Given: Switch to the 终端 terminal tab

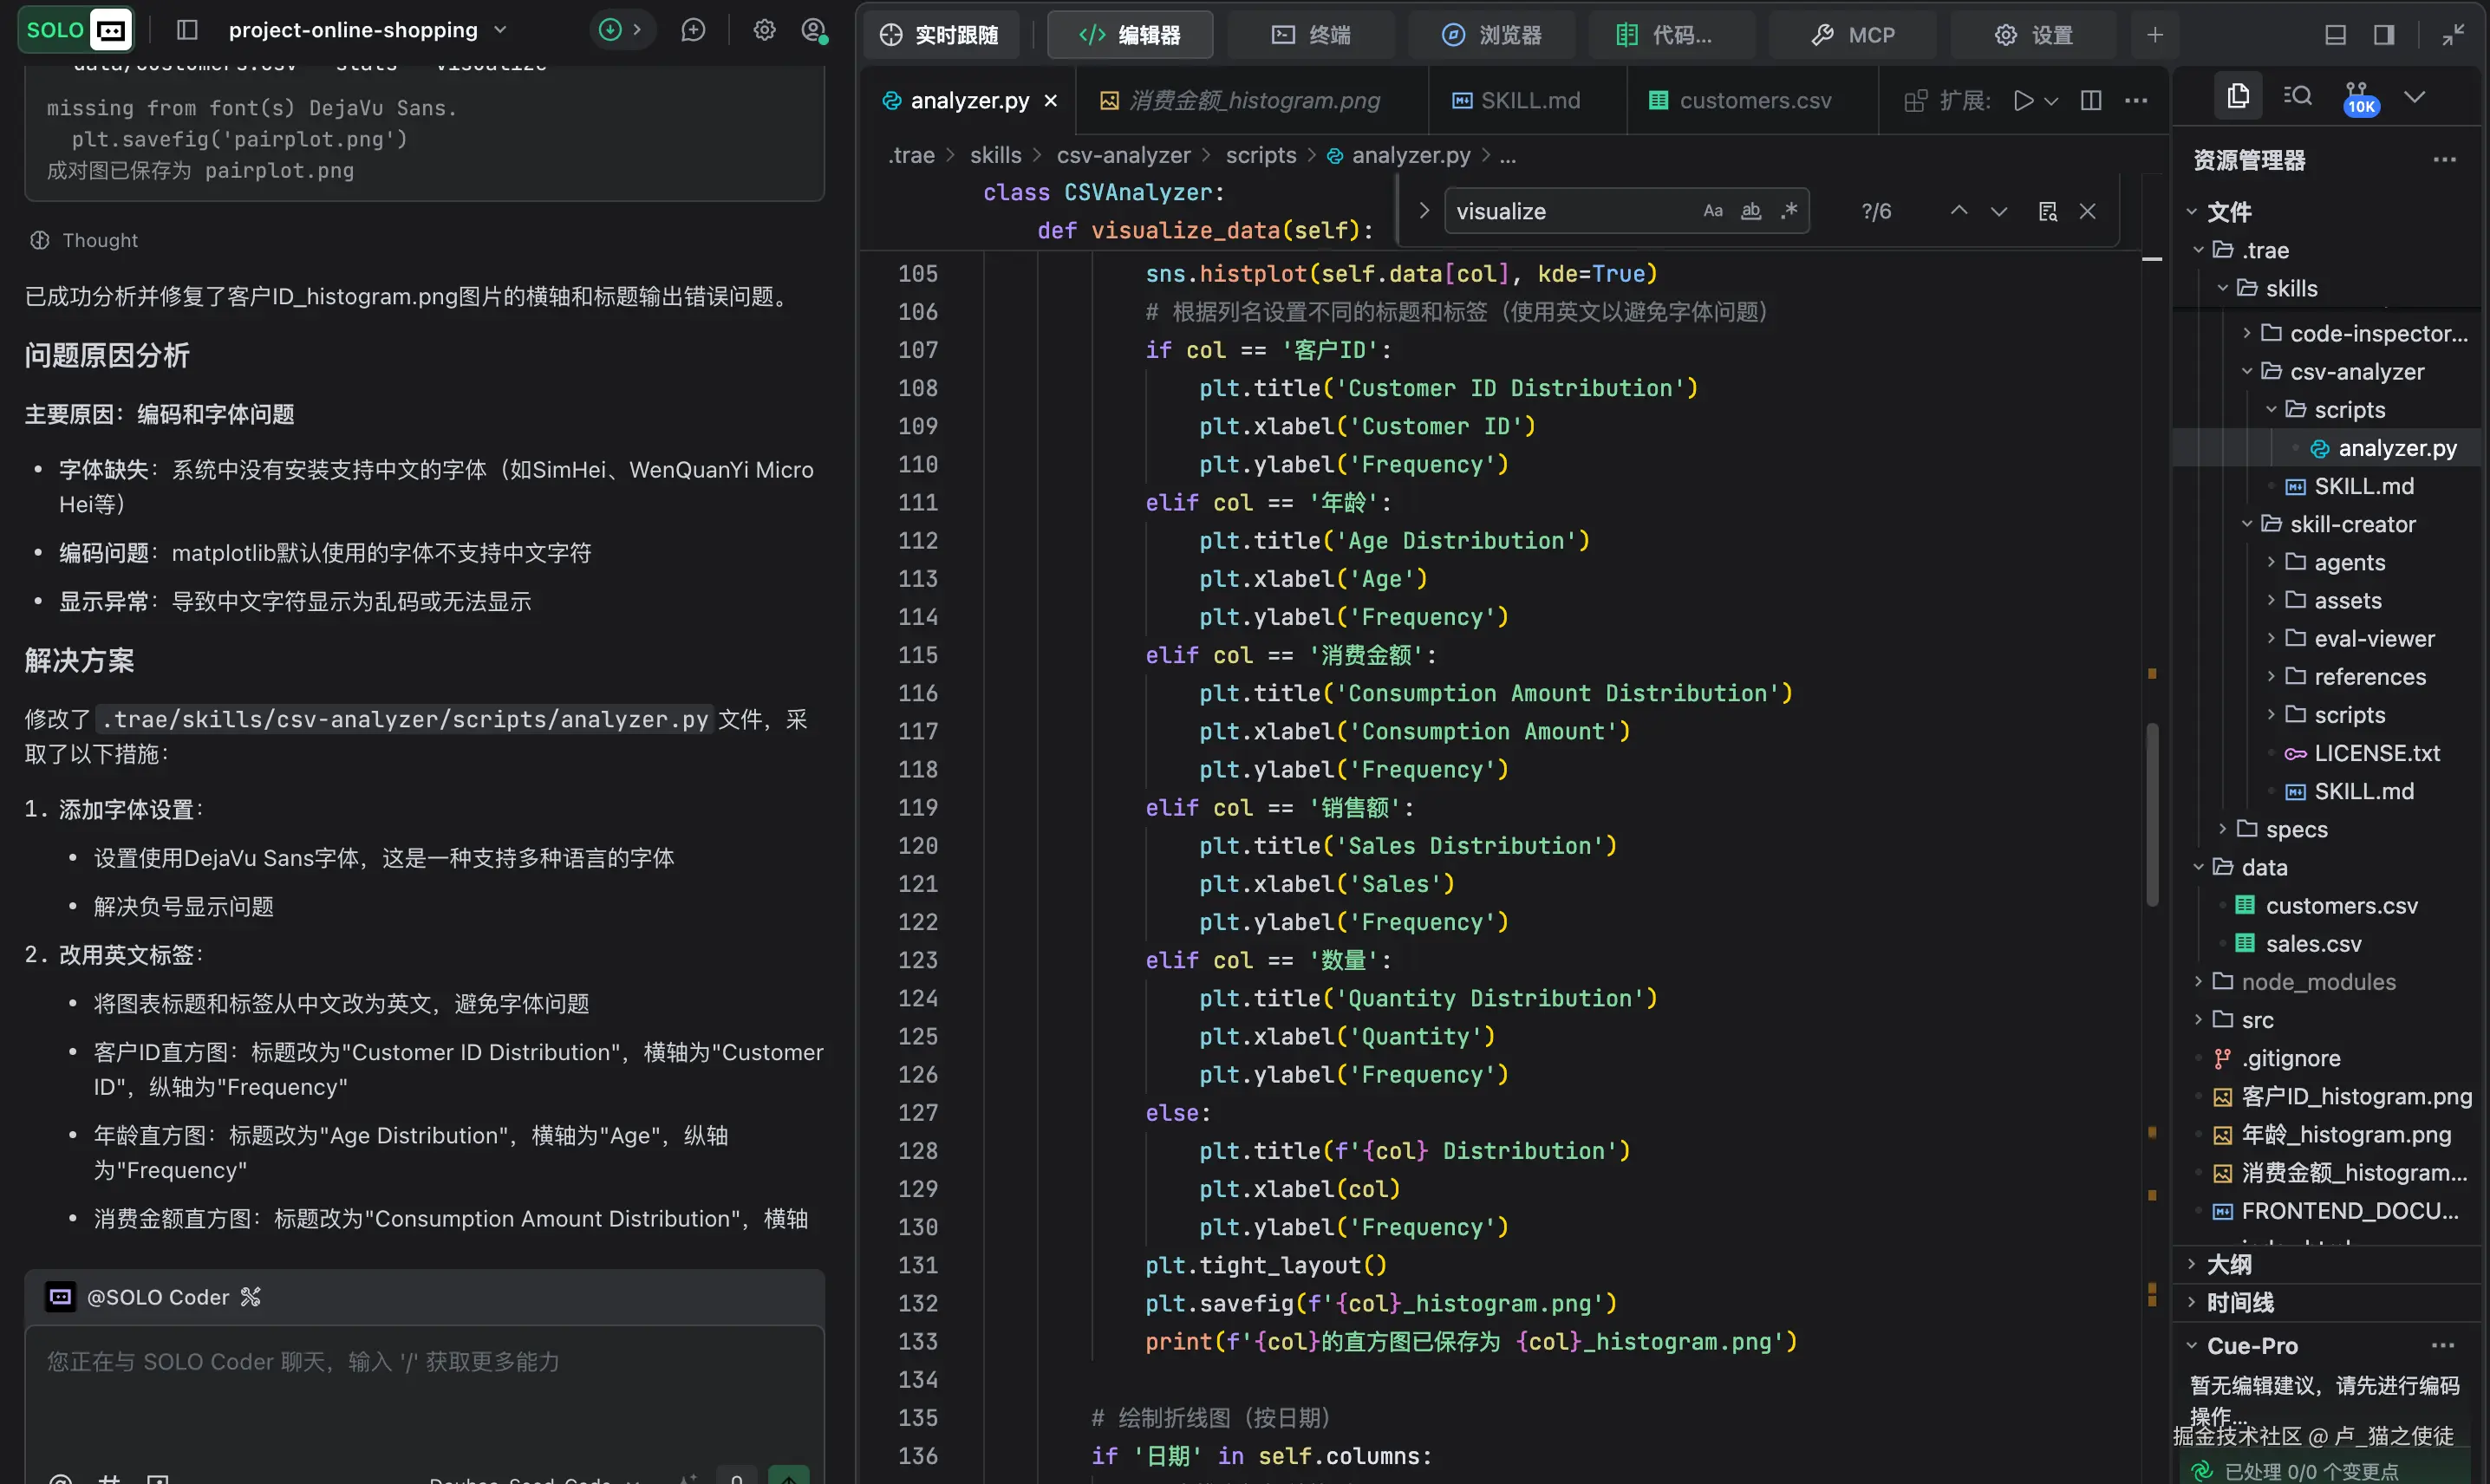Looking at the screenshot, I should (1311, 35).
